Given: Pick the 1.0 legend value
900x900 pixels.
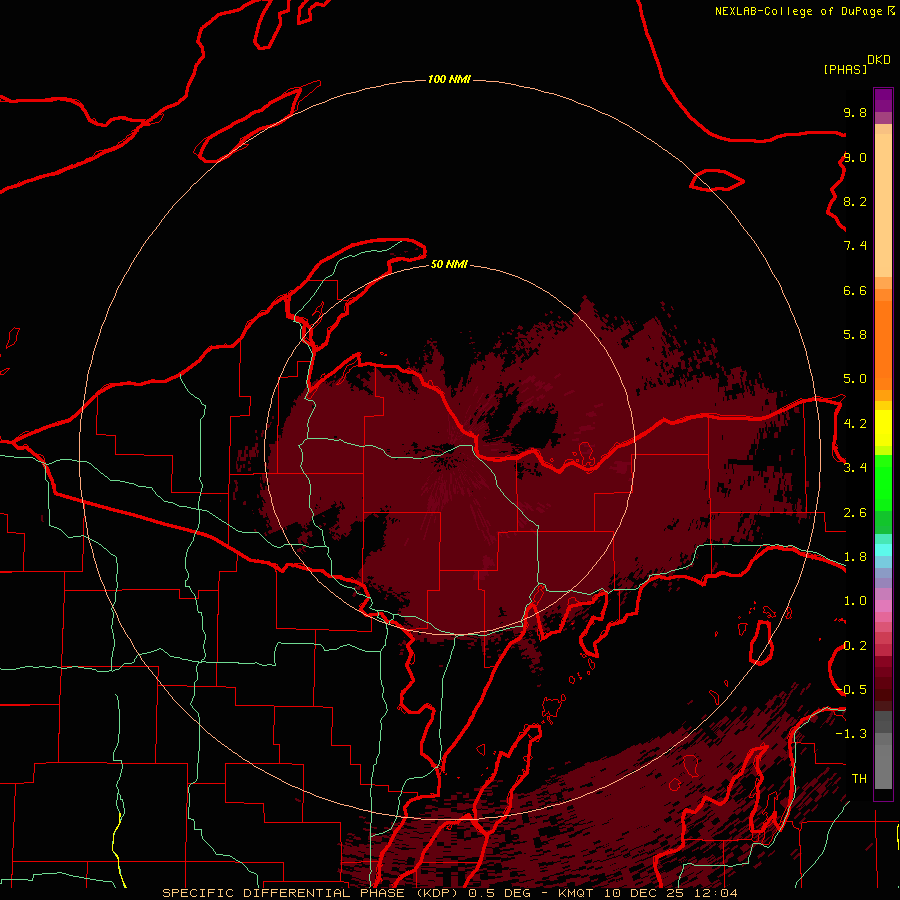Looking at the screenshot, I should click(855, 601).
